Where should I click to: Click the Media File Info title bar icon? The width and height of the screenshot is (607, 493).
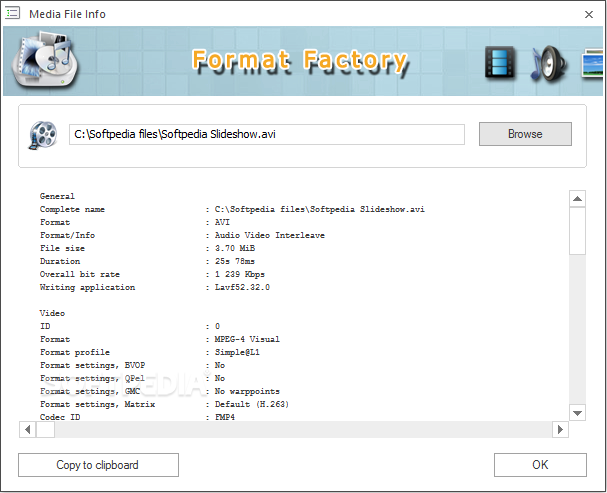[12, 13]
